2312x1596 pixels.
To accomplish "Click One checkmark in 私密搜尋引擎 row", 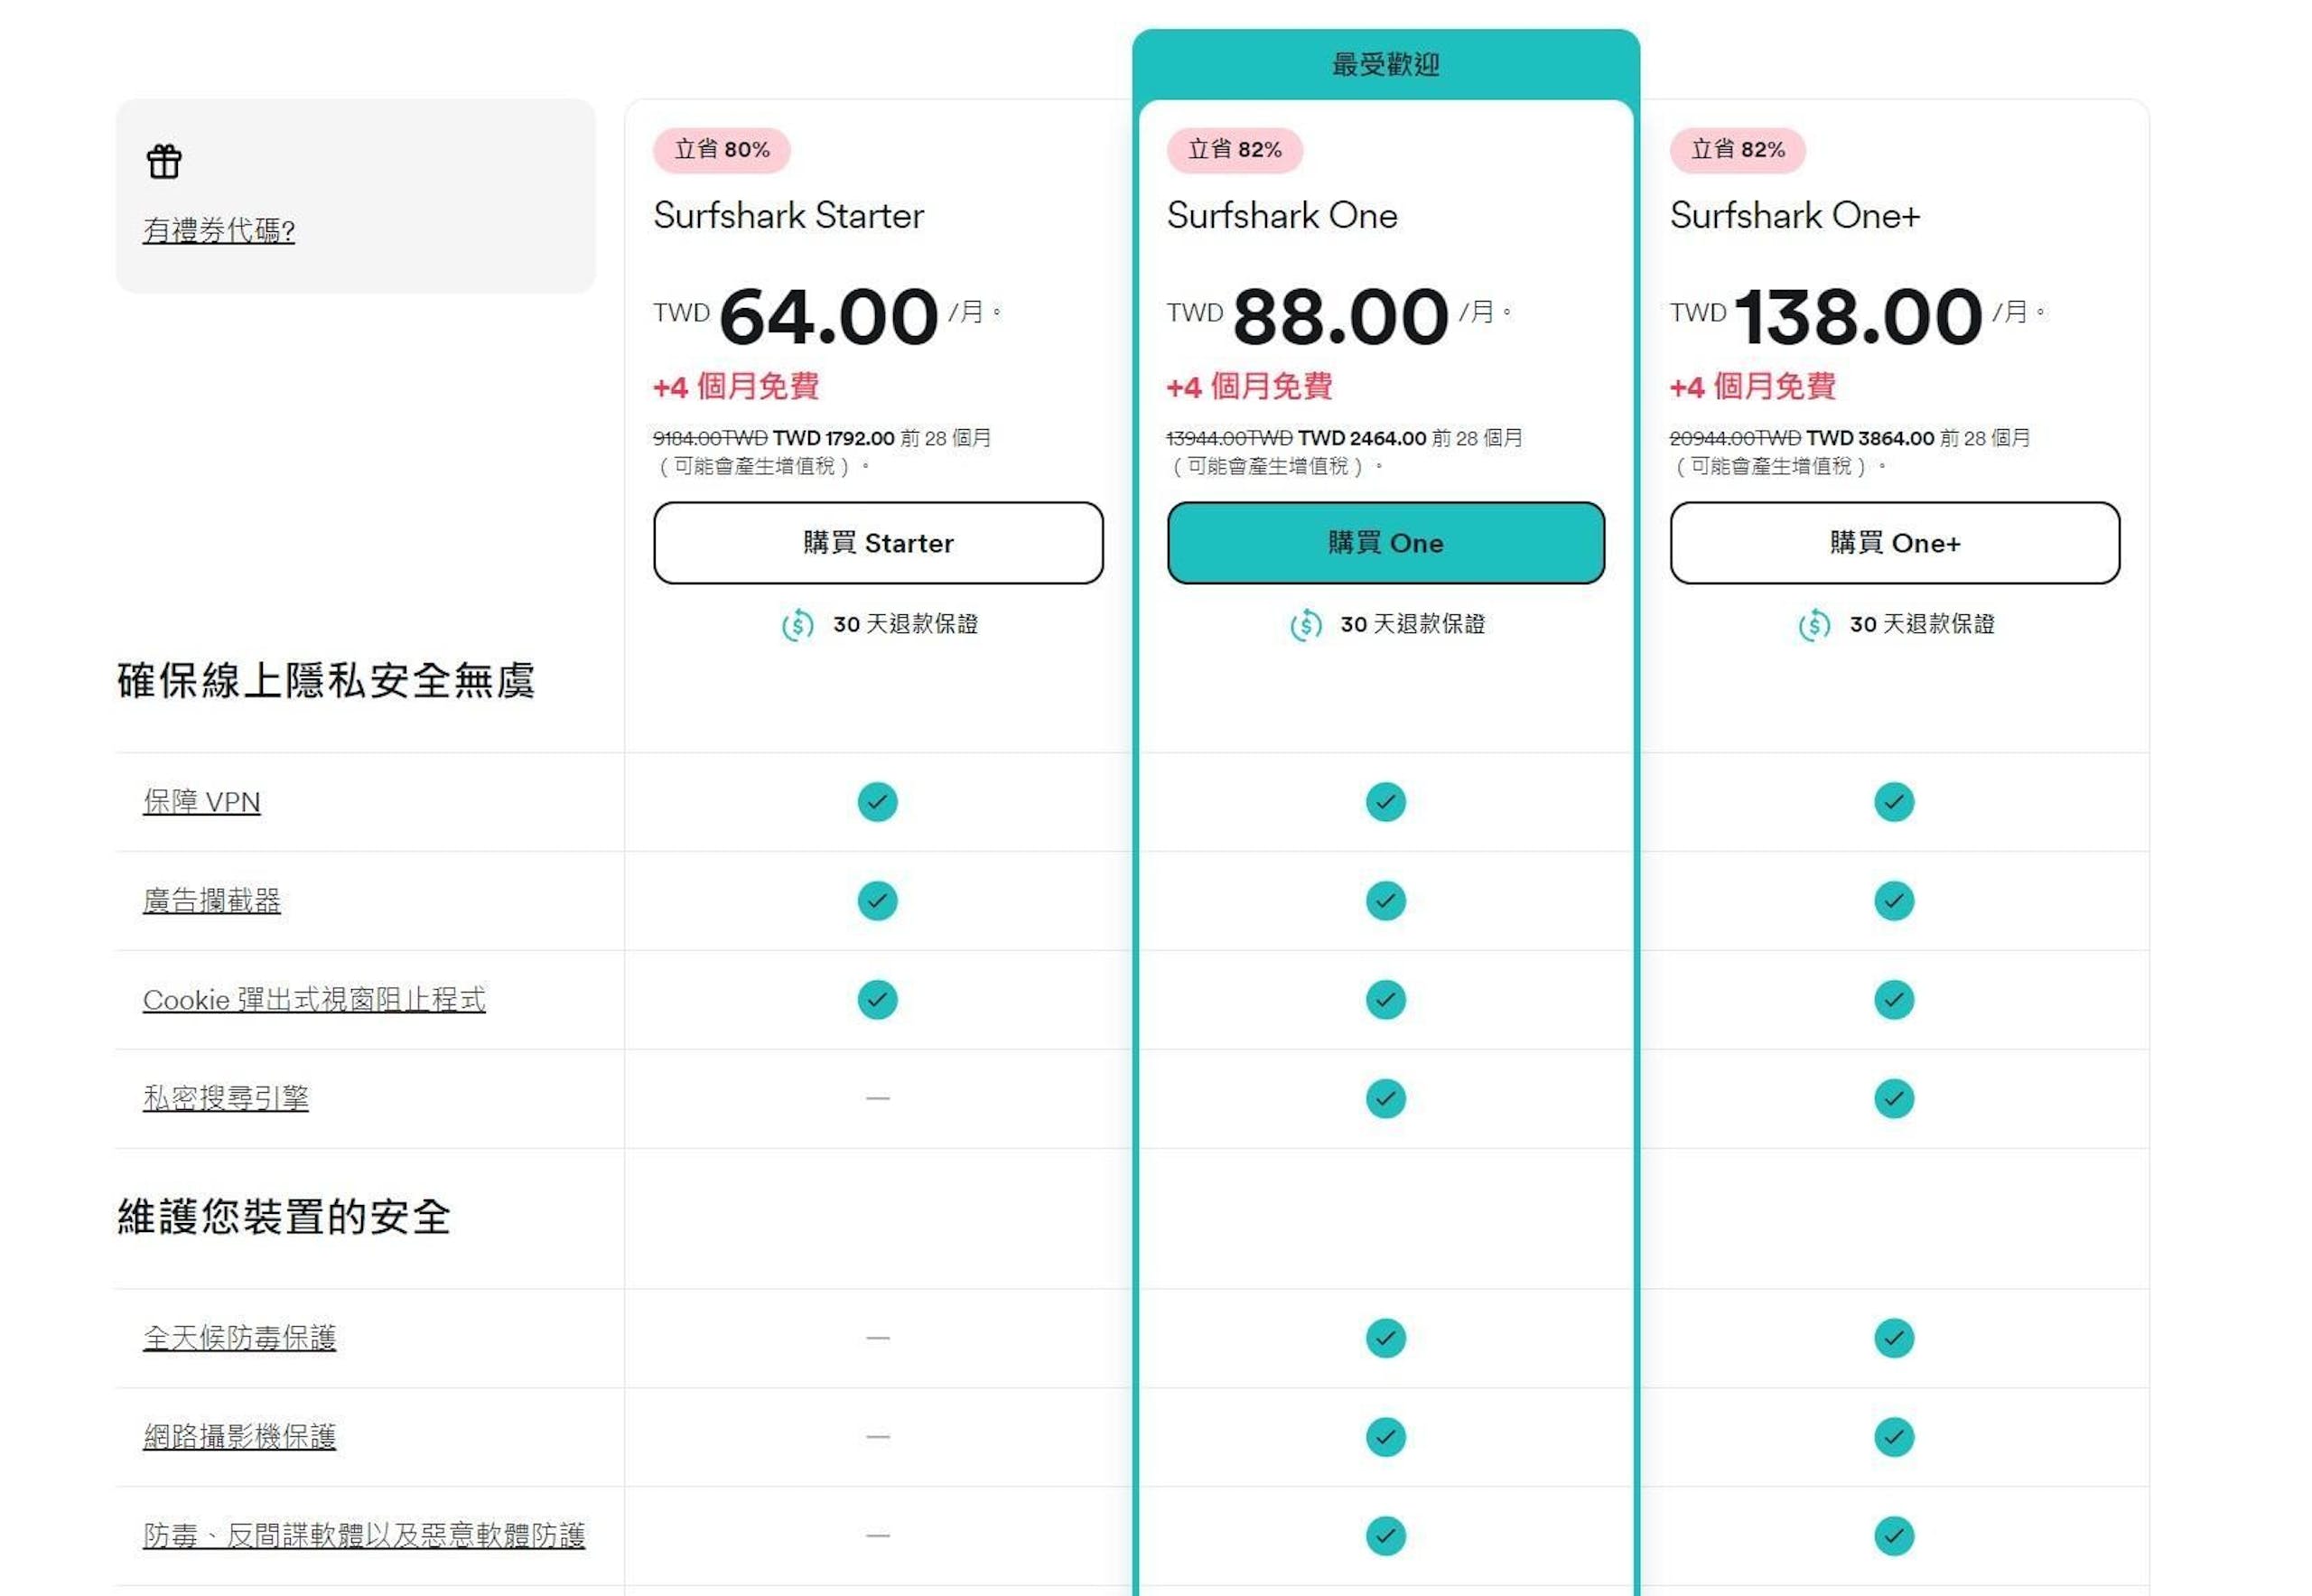I will coord(1385,1099).
